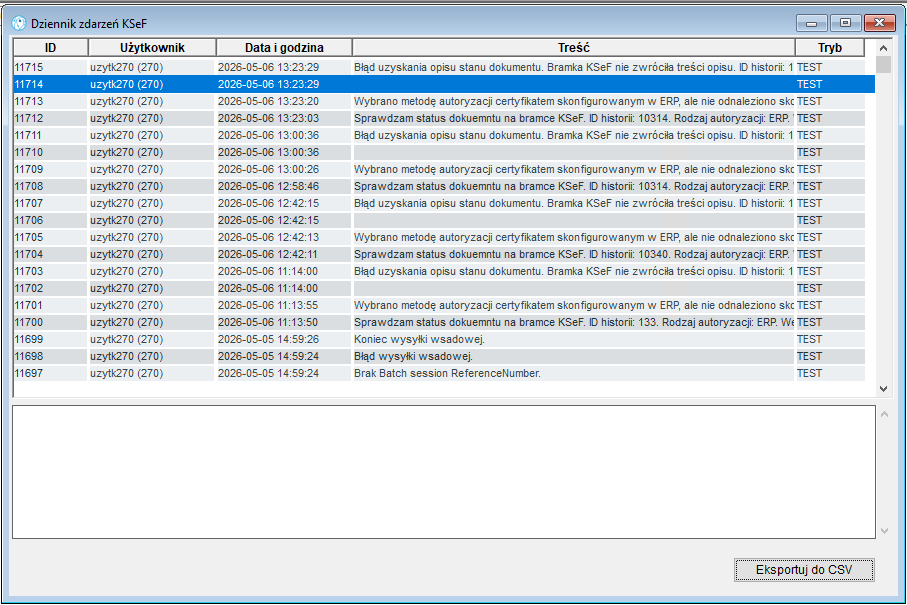Image resolution: width=907 pixels, height=605 pixels.
Task: Select highlighted event row ID 11714
Action: pyautogui.click(x=444, y=84)
